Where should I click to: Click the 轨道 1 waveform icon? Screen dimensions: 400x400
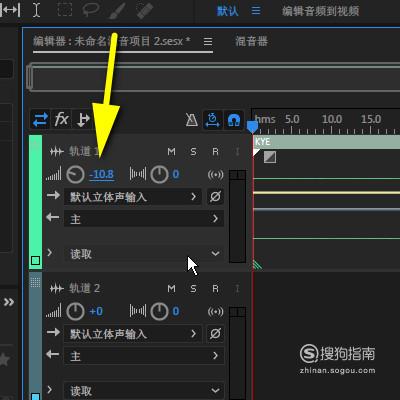point(57,152)
